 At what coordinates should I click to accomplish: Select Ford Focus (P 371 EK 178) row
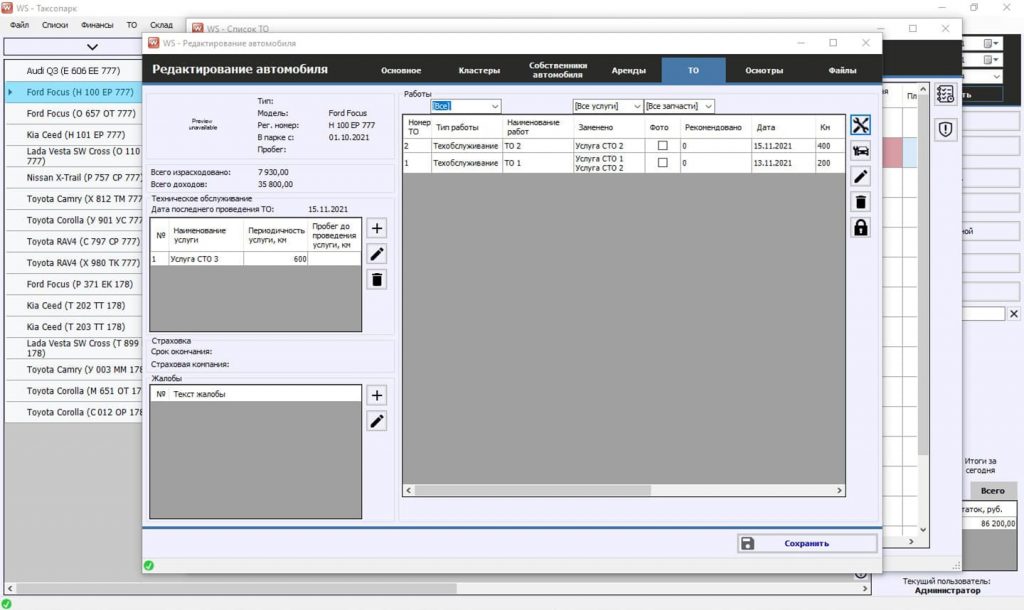coord(73,284)
